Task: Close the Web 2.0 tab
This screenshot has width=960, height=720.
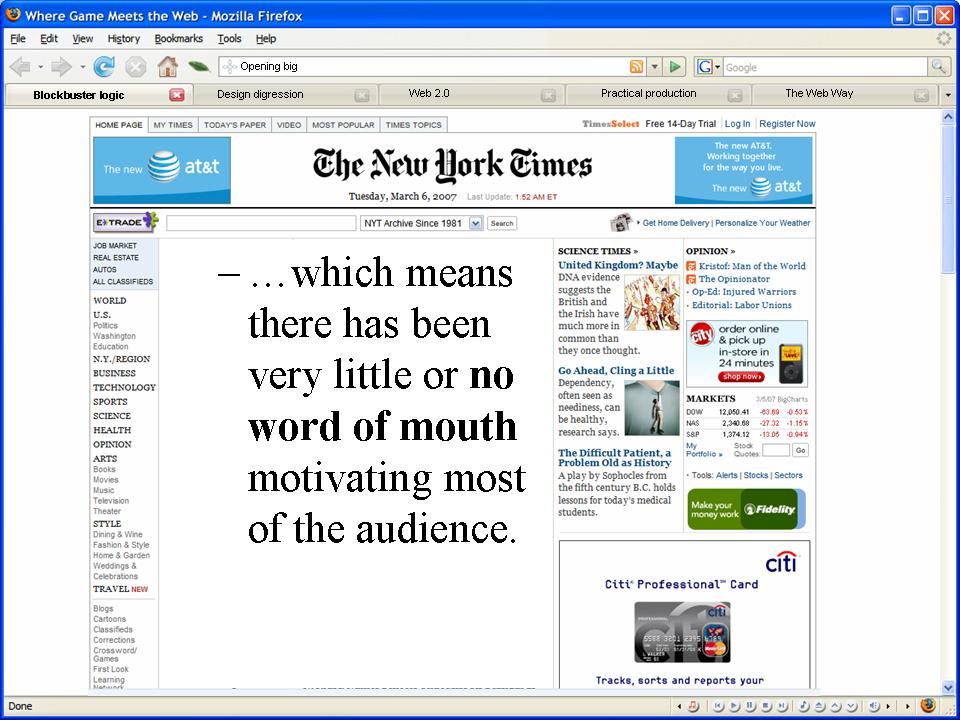Action: [x=549, y=96]
